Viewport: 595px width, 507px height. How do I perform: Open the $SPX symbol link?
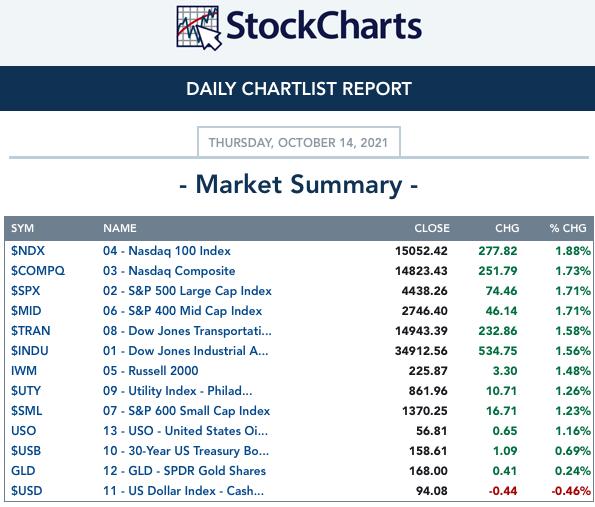tap(25, 291)
